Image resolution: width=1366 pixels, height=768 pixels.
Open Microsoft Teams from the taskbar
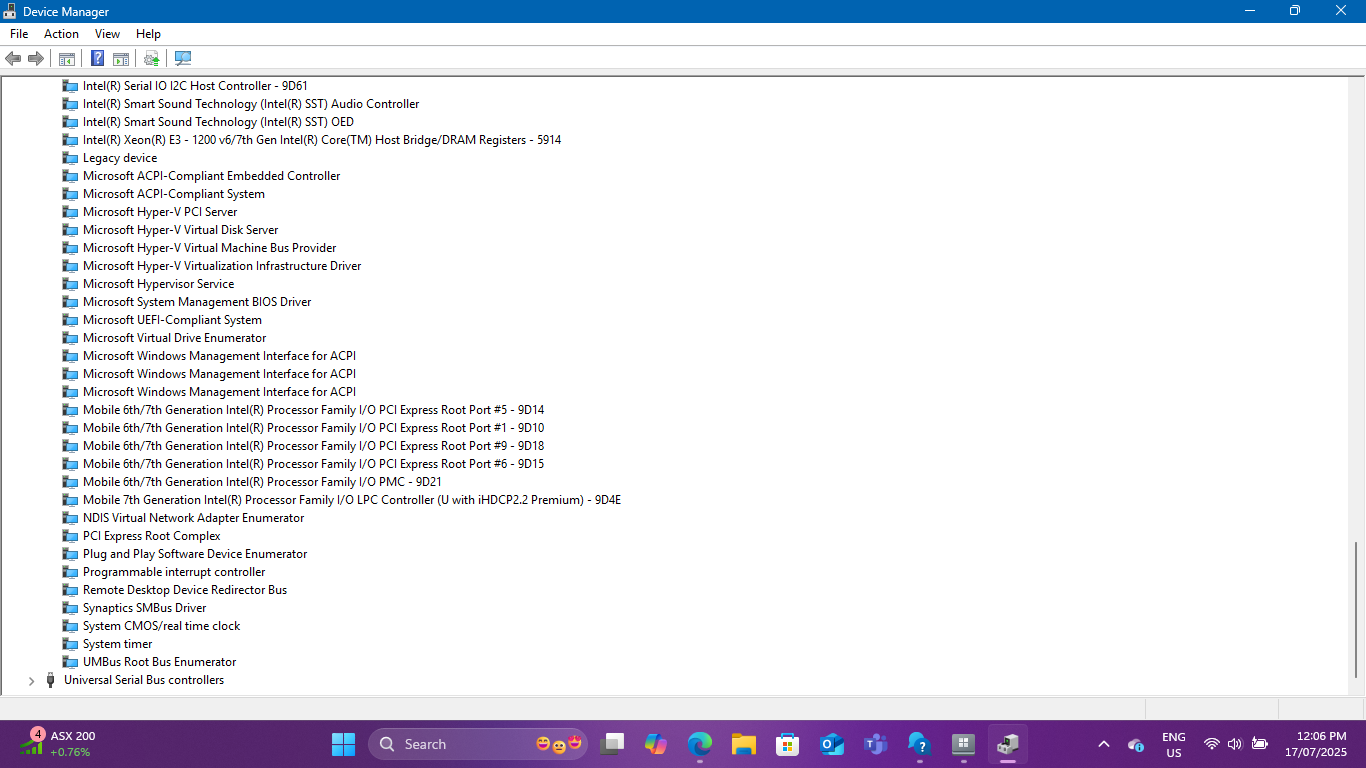(875, 744)
